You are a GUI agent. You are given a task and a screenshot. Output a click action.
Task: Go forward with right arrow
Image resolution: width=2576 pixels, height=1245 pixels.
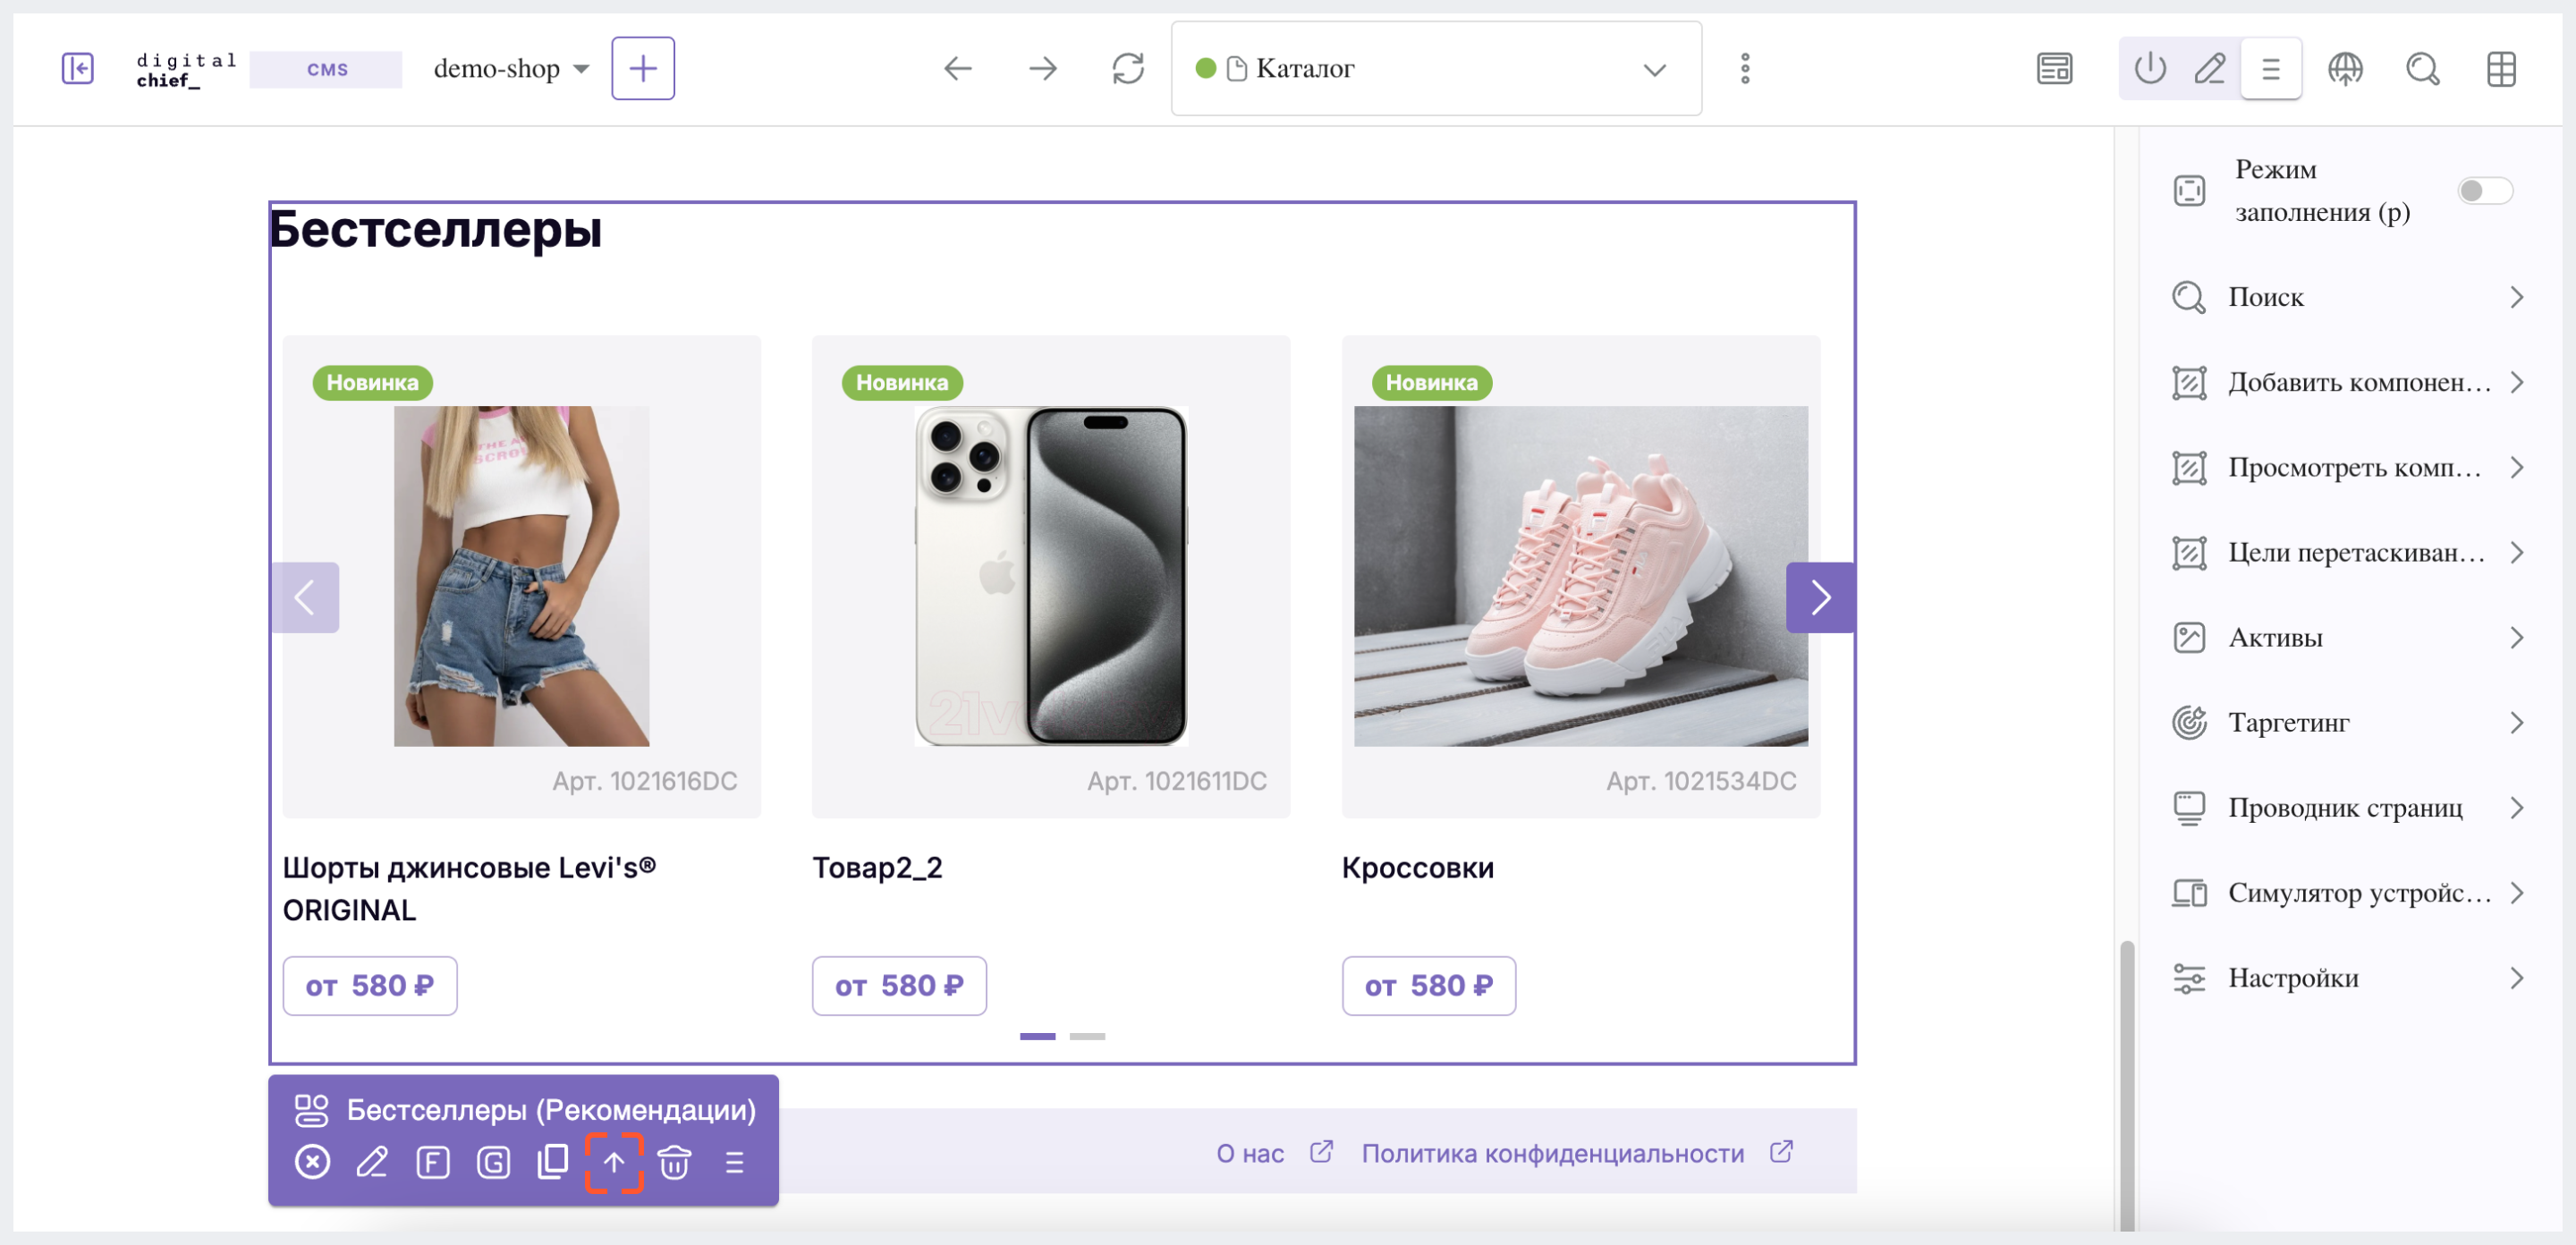tap(1043, 68)
